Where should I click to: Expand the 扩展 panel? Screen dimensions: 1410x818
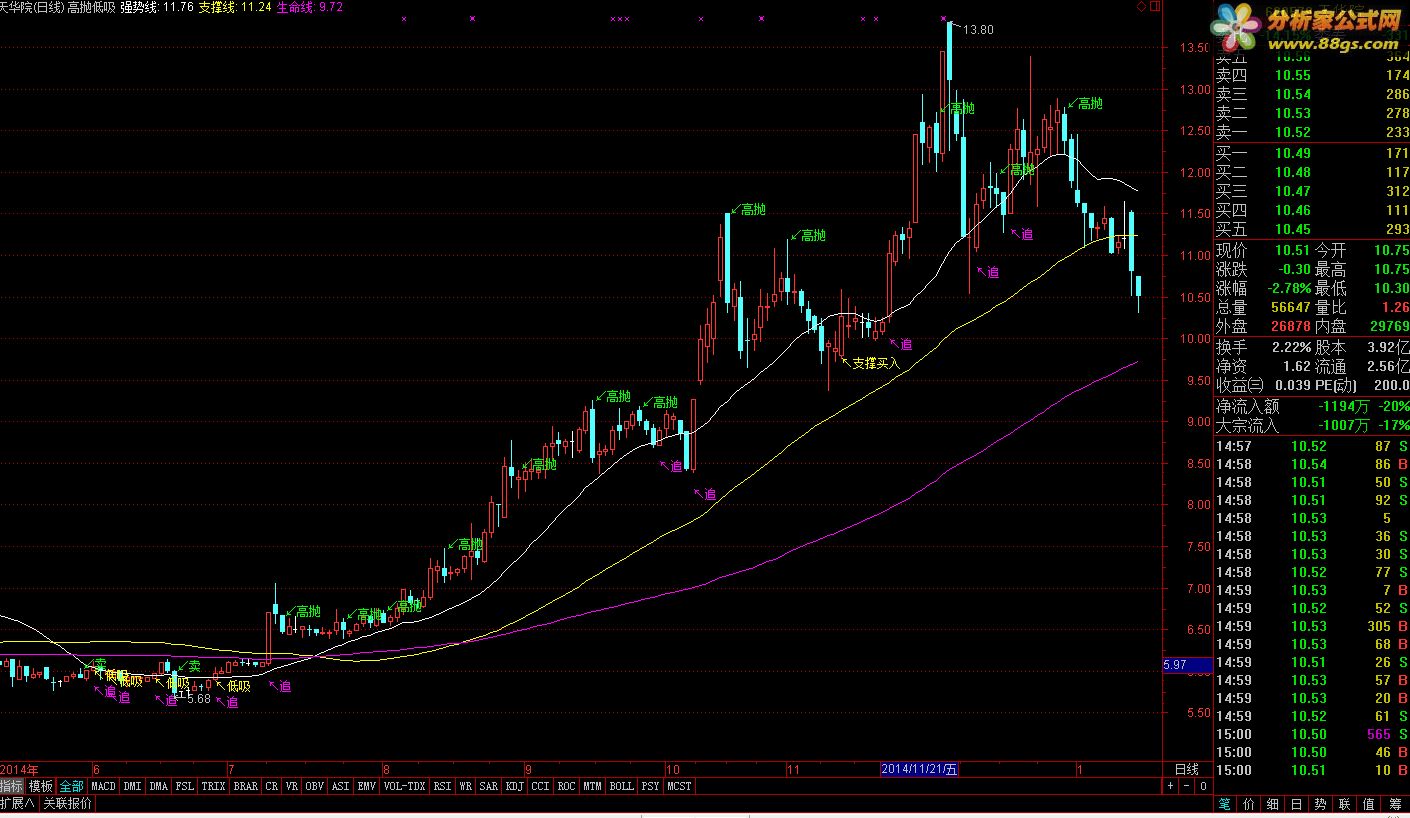[18, 803]
